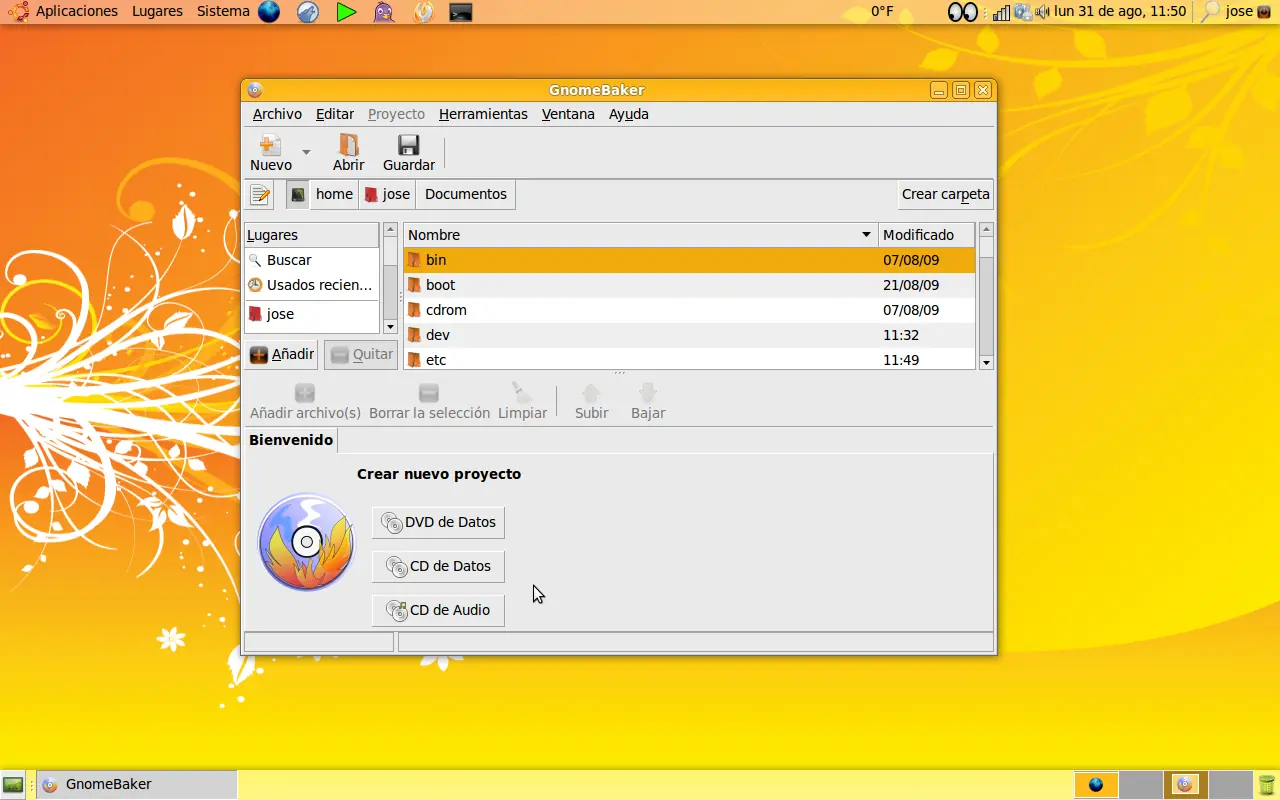Click the Añadir archivo(s) toolbar icon

[x=305, y=393]
